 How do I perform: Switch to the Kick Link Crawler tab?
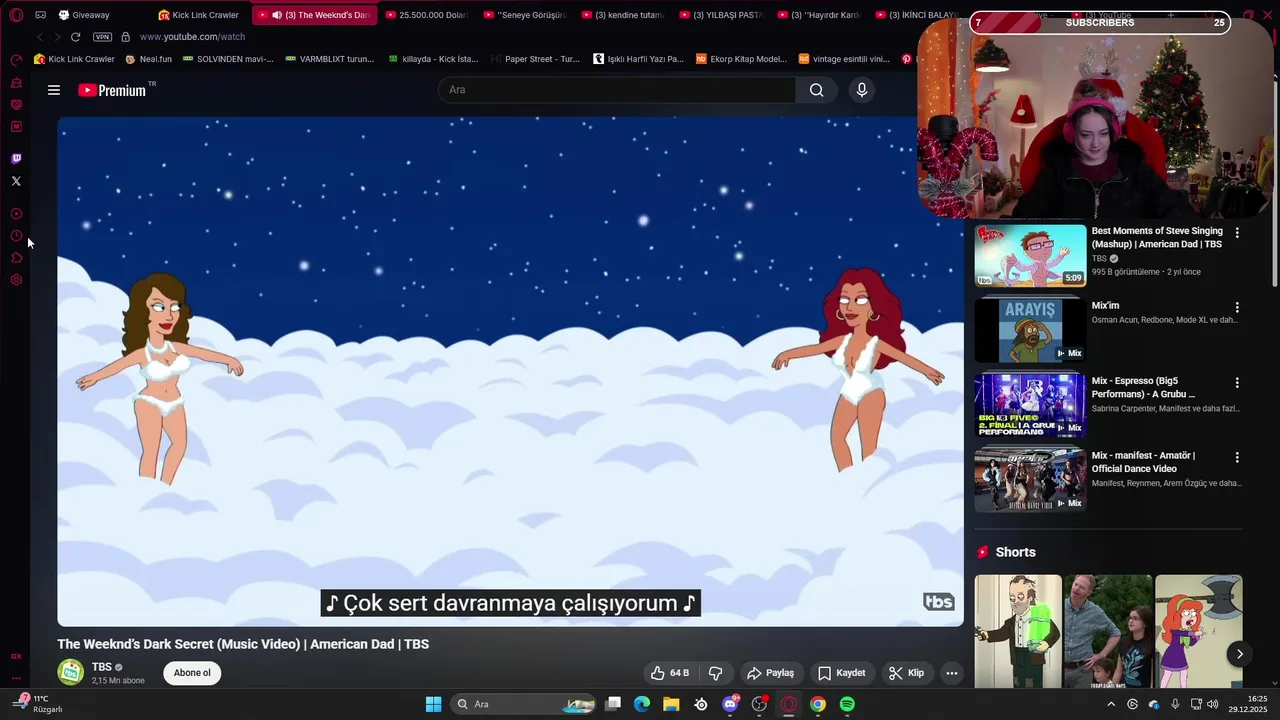coord(200,15)
